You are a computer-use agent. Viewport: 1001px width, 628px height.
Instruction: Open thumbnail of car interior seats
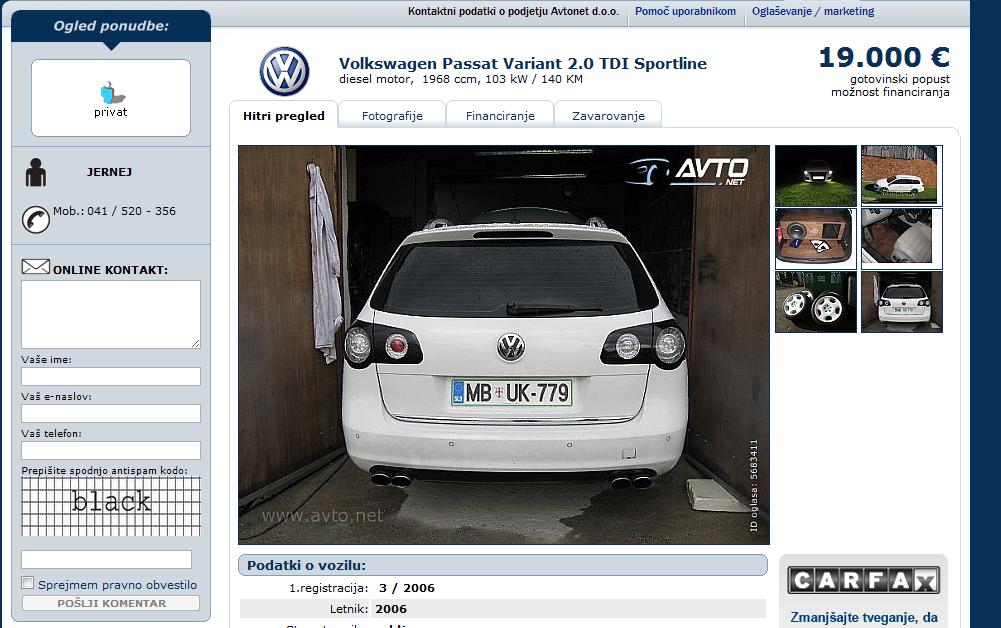tap(901, 239)
